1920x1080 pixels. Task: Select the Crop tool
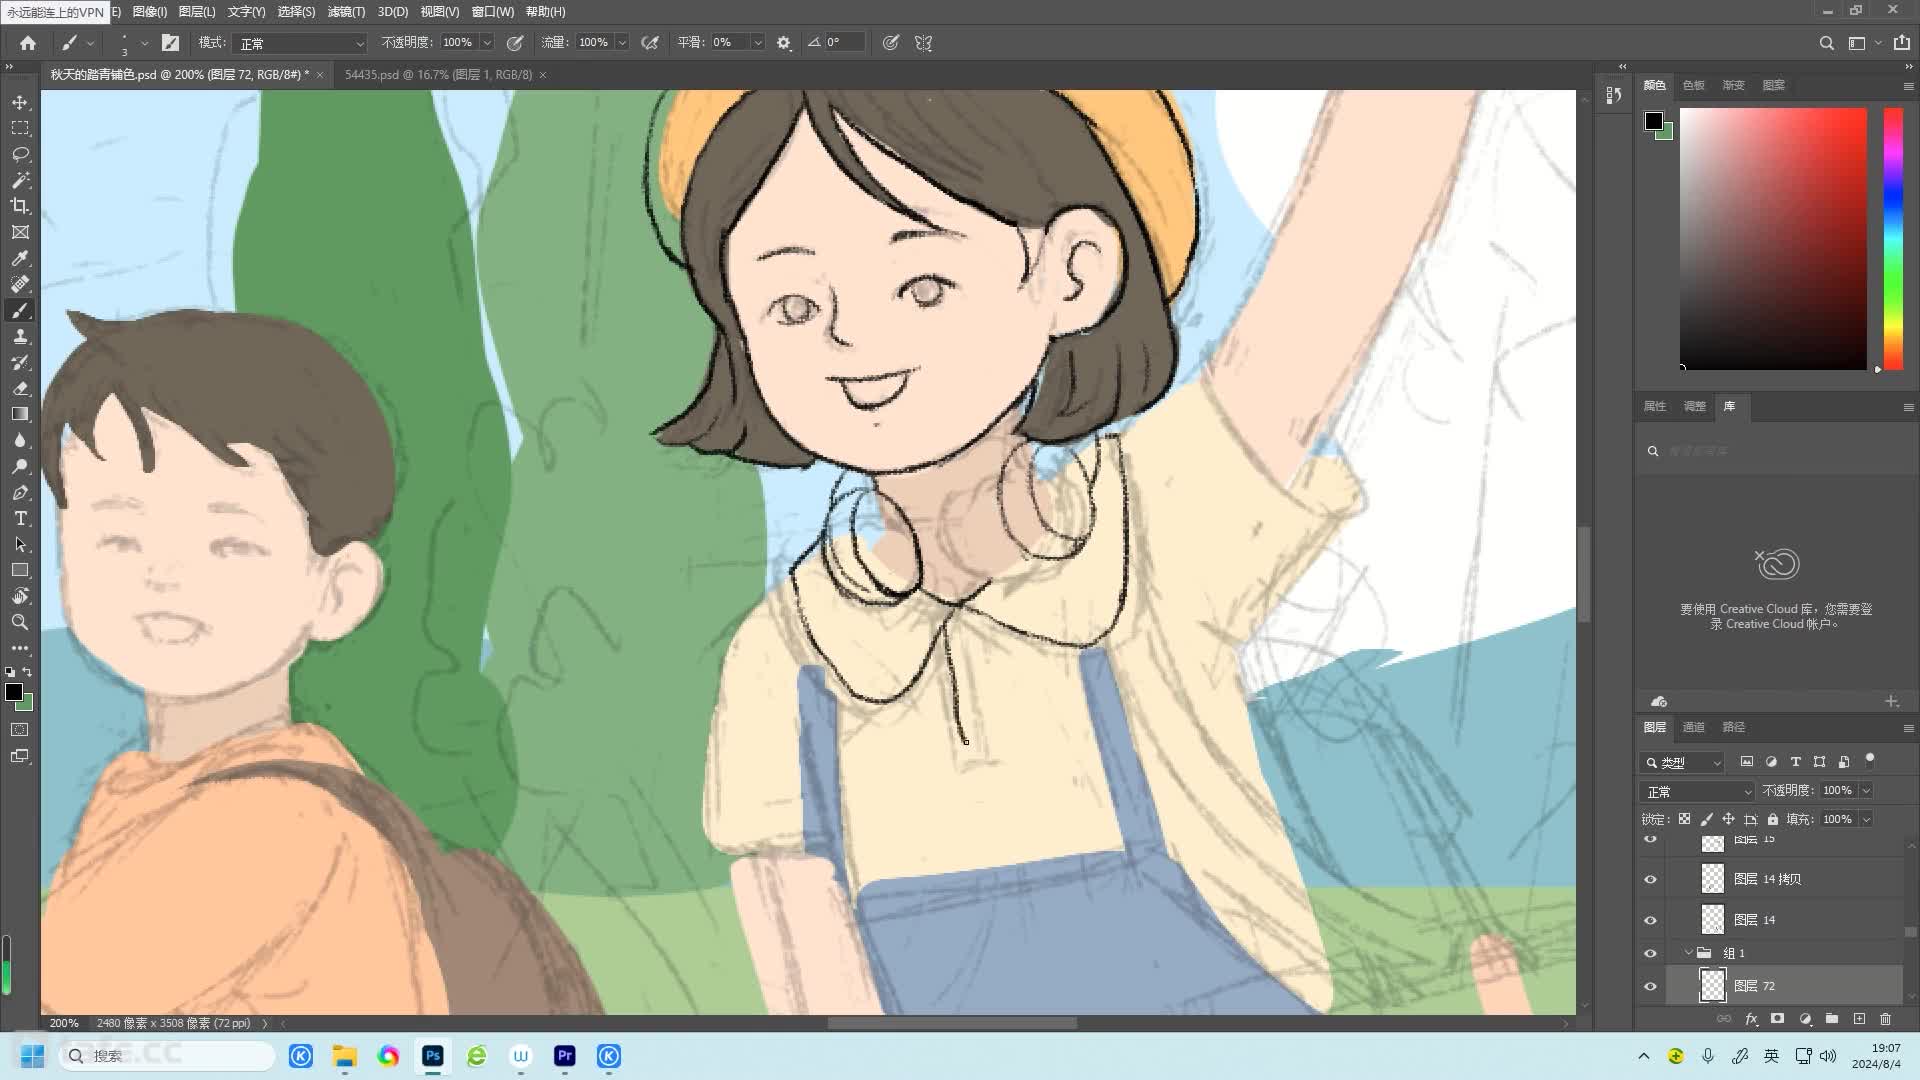click(20, 206)
